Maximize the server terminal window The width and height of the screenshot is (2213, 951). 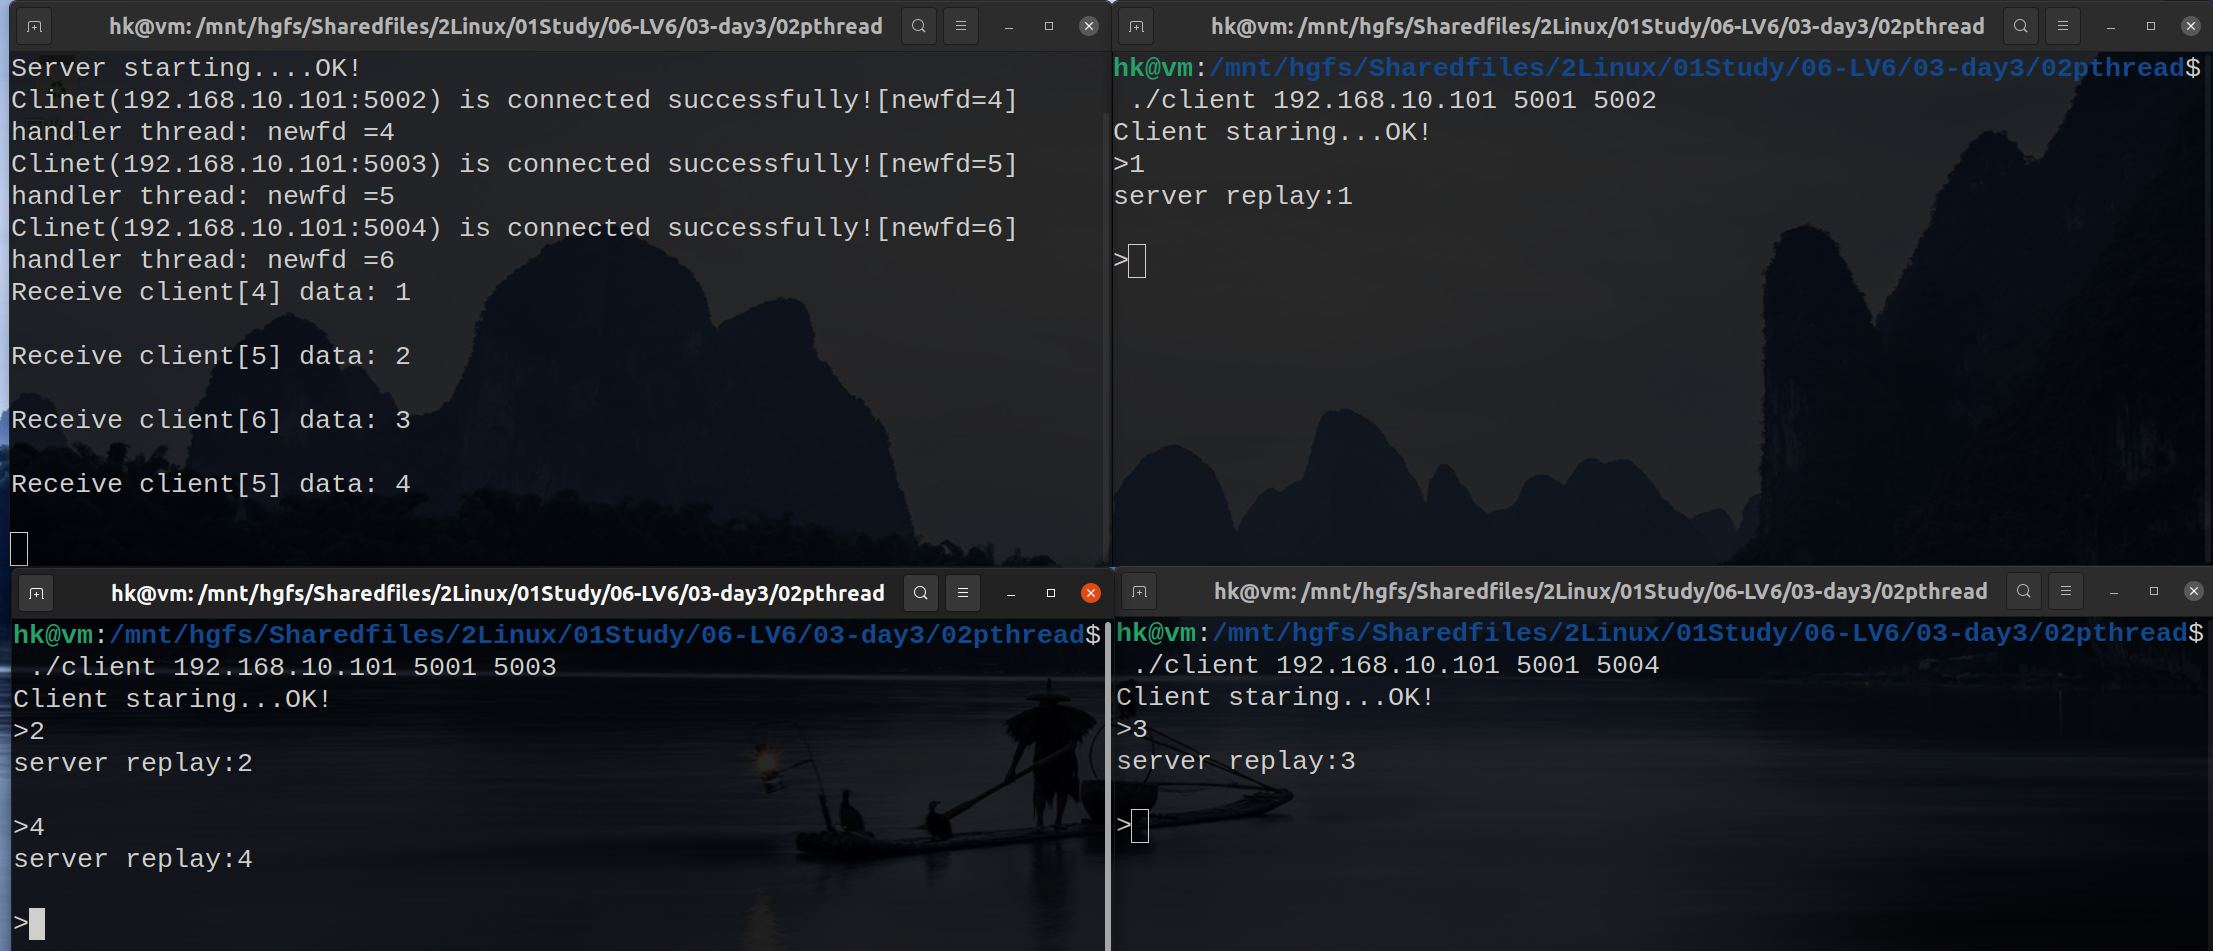(x=1049, y=26)
